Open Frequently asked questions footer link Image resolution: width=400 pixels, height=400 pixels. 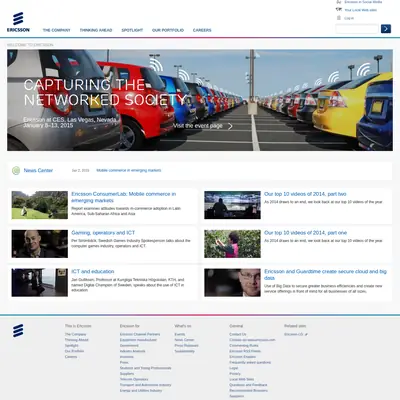[250, 362]
